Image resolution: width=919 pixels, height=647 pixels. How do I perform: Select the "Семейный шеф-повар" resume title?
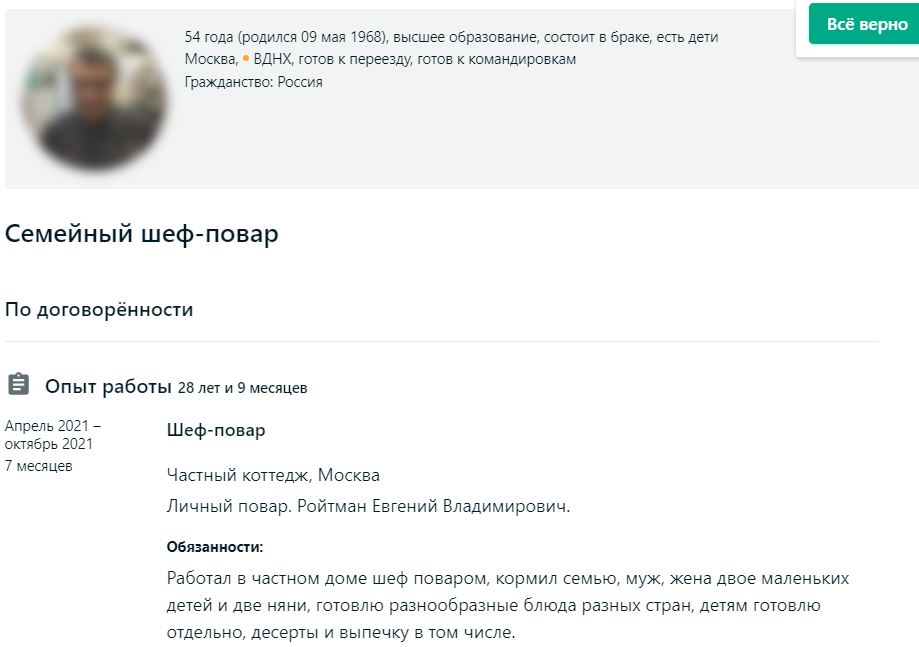click(142, 234)
